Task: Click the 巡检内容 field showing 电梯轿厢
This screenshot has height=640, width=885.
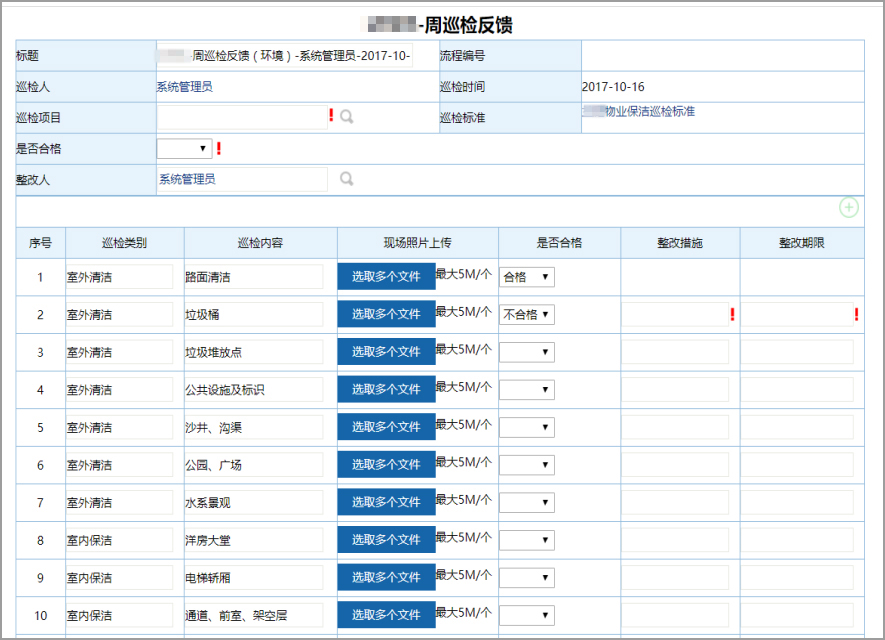Action: pyautogui.click(x=253, y=578)
